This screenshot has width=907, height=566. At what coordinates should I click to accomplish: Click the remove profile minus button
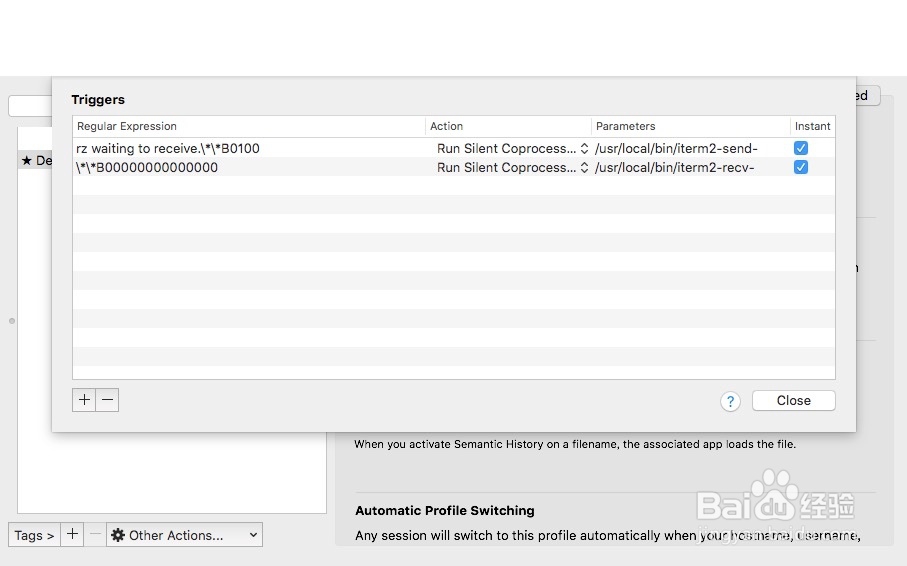tap(95, 535)
